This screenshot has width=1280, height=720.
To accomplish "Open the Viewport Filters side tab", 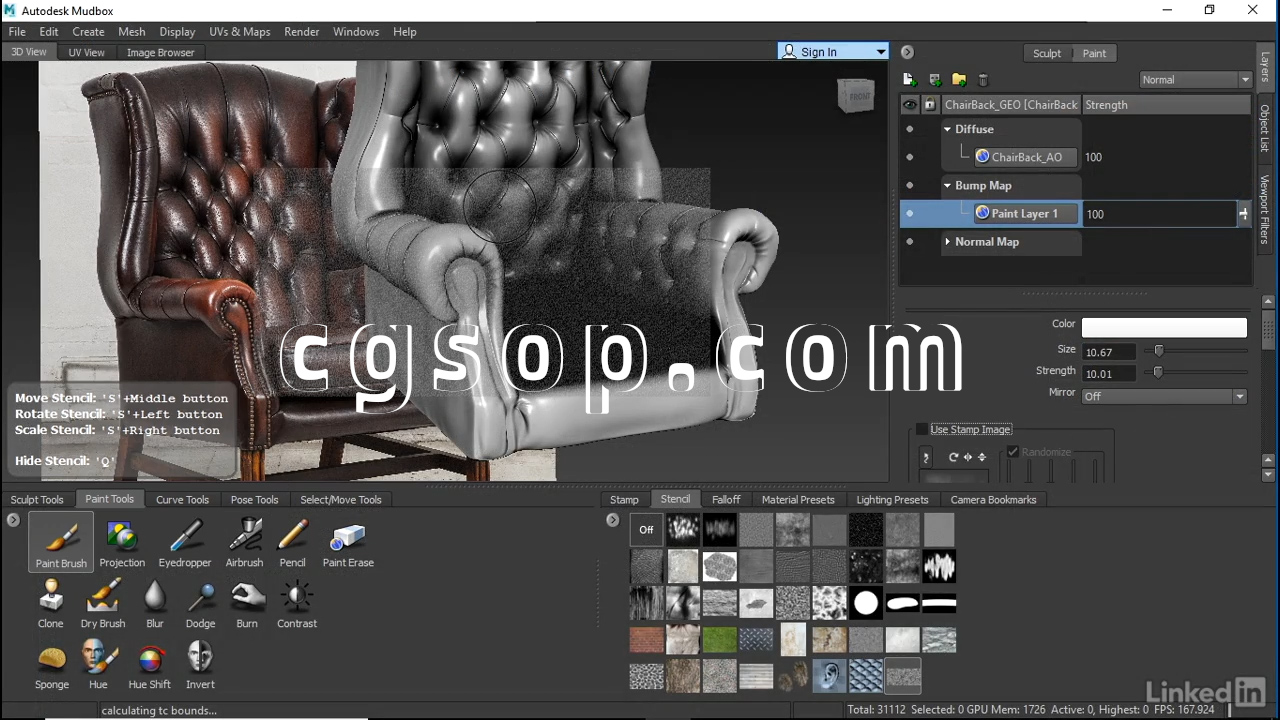I will (x=1265, y=210).
